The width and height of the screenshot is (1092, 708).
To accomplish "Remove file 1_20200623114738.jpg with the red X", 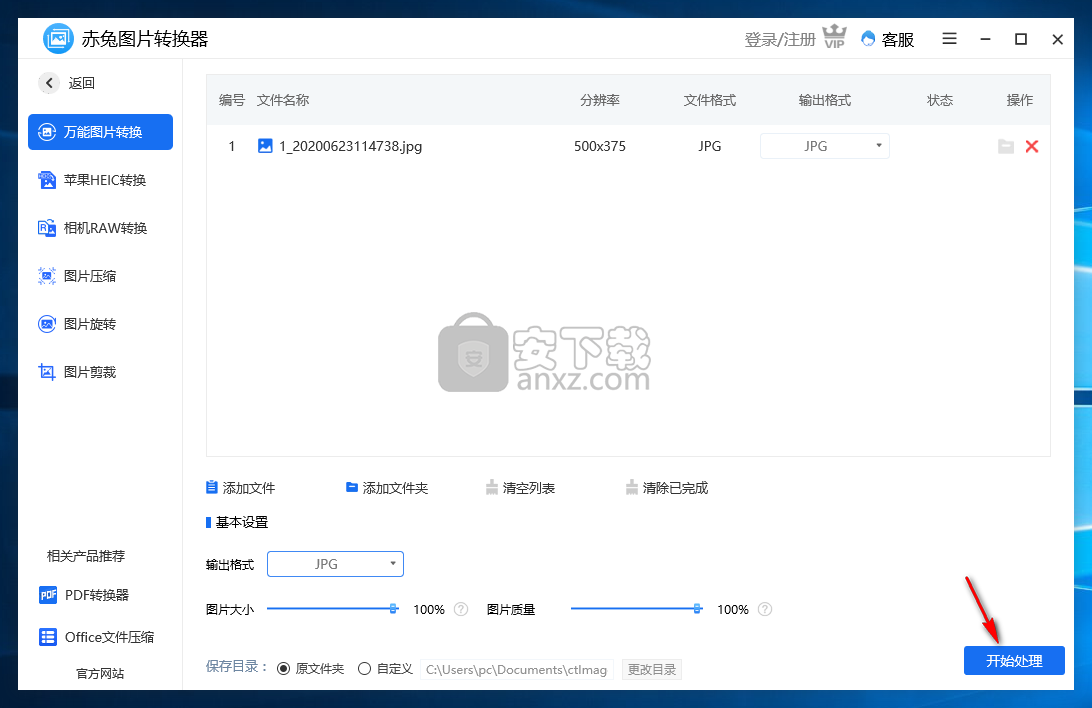I will tap(1032, 146).
